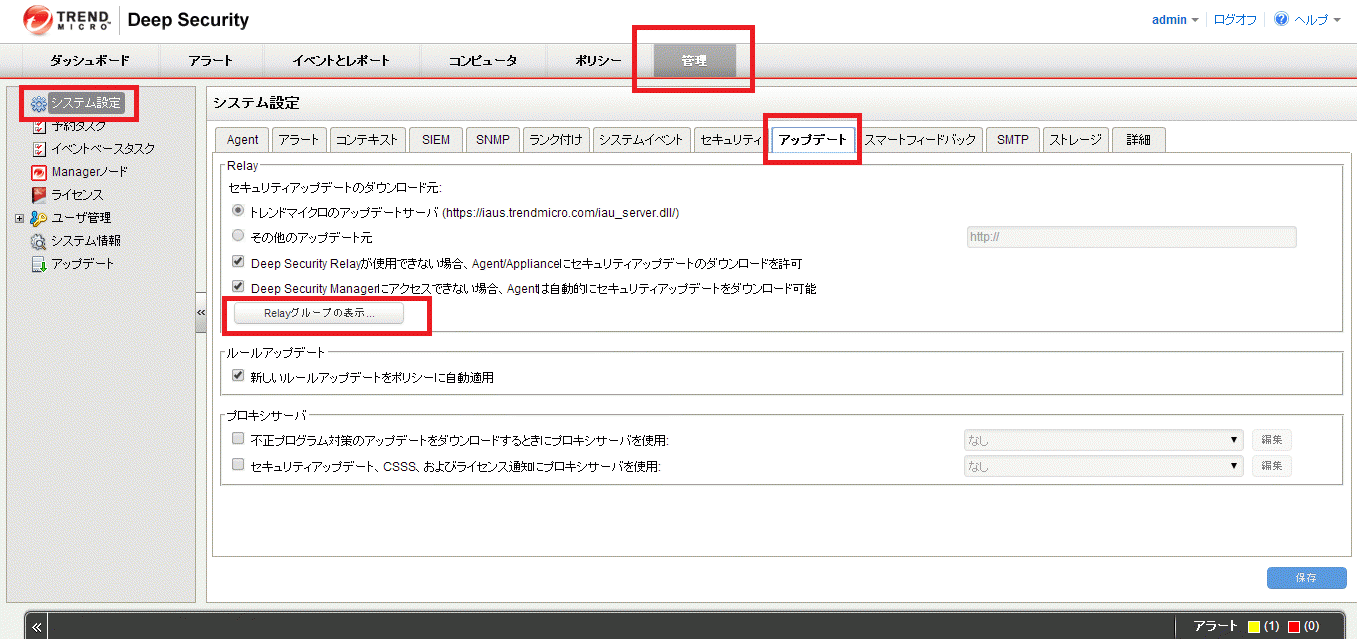The image size is (1357, 639).
Task: Switch to the アップデート settings tab
Action: 812,140
